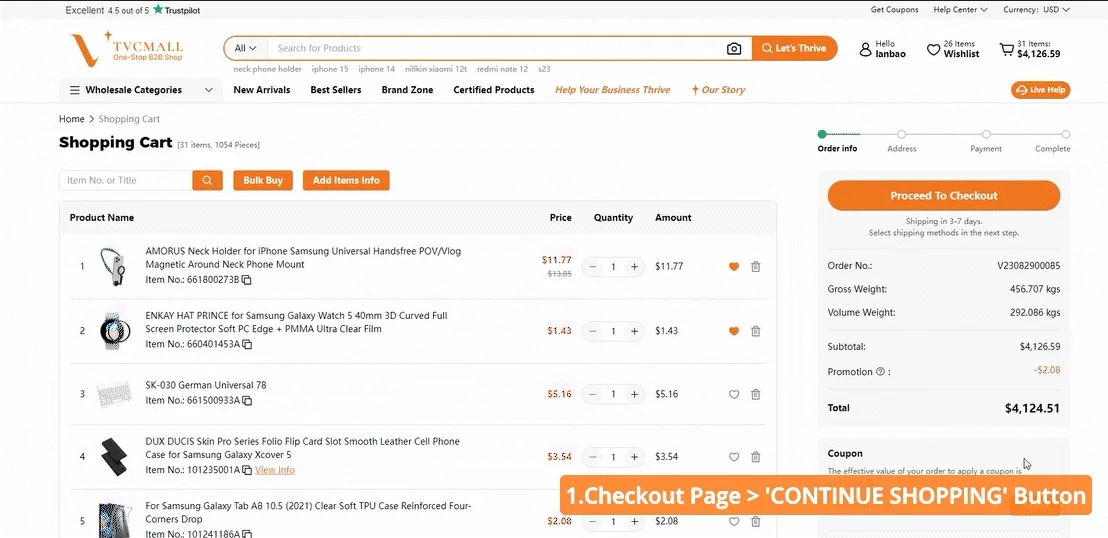The image size is (1108, 538).
Task: Click suggested search 'redmi note 12'
Action: coord(502,69)
